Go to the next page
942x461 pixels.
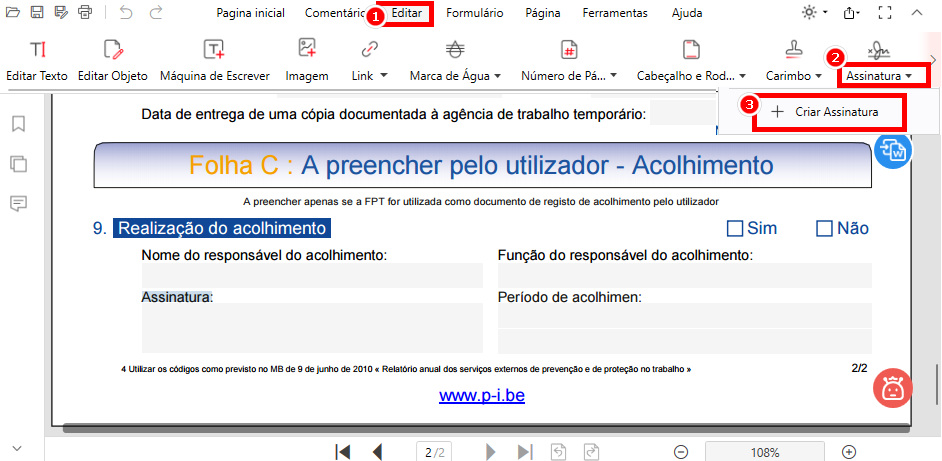(491, 452)
